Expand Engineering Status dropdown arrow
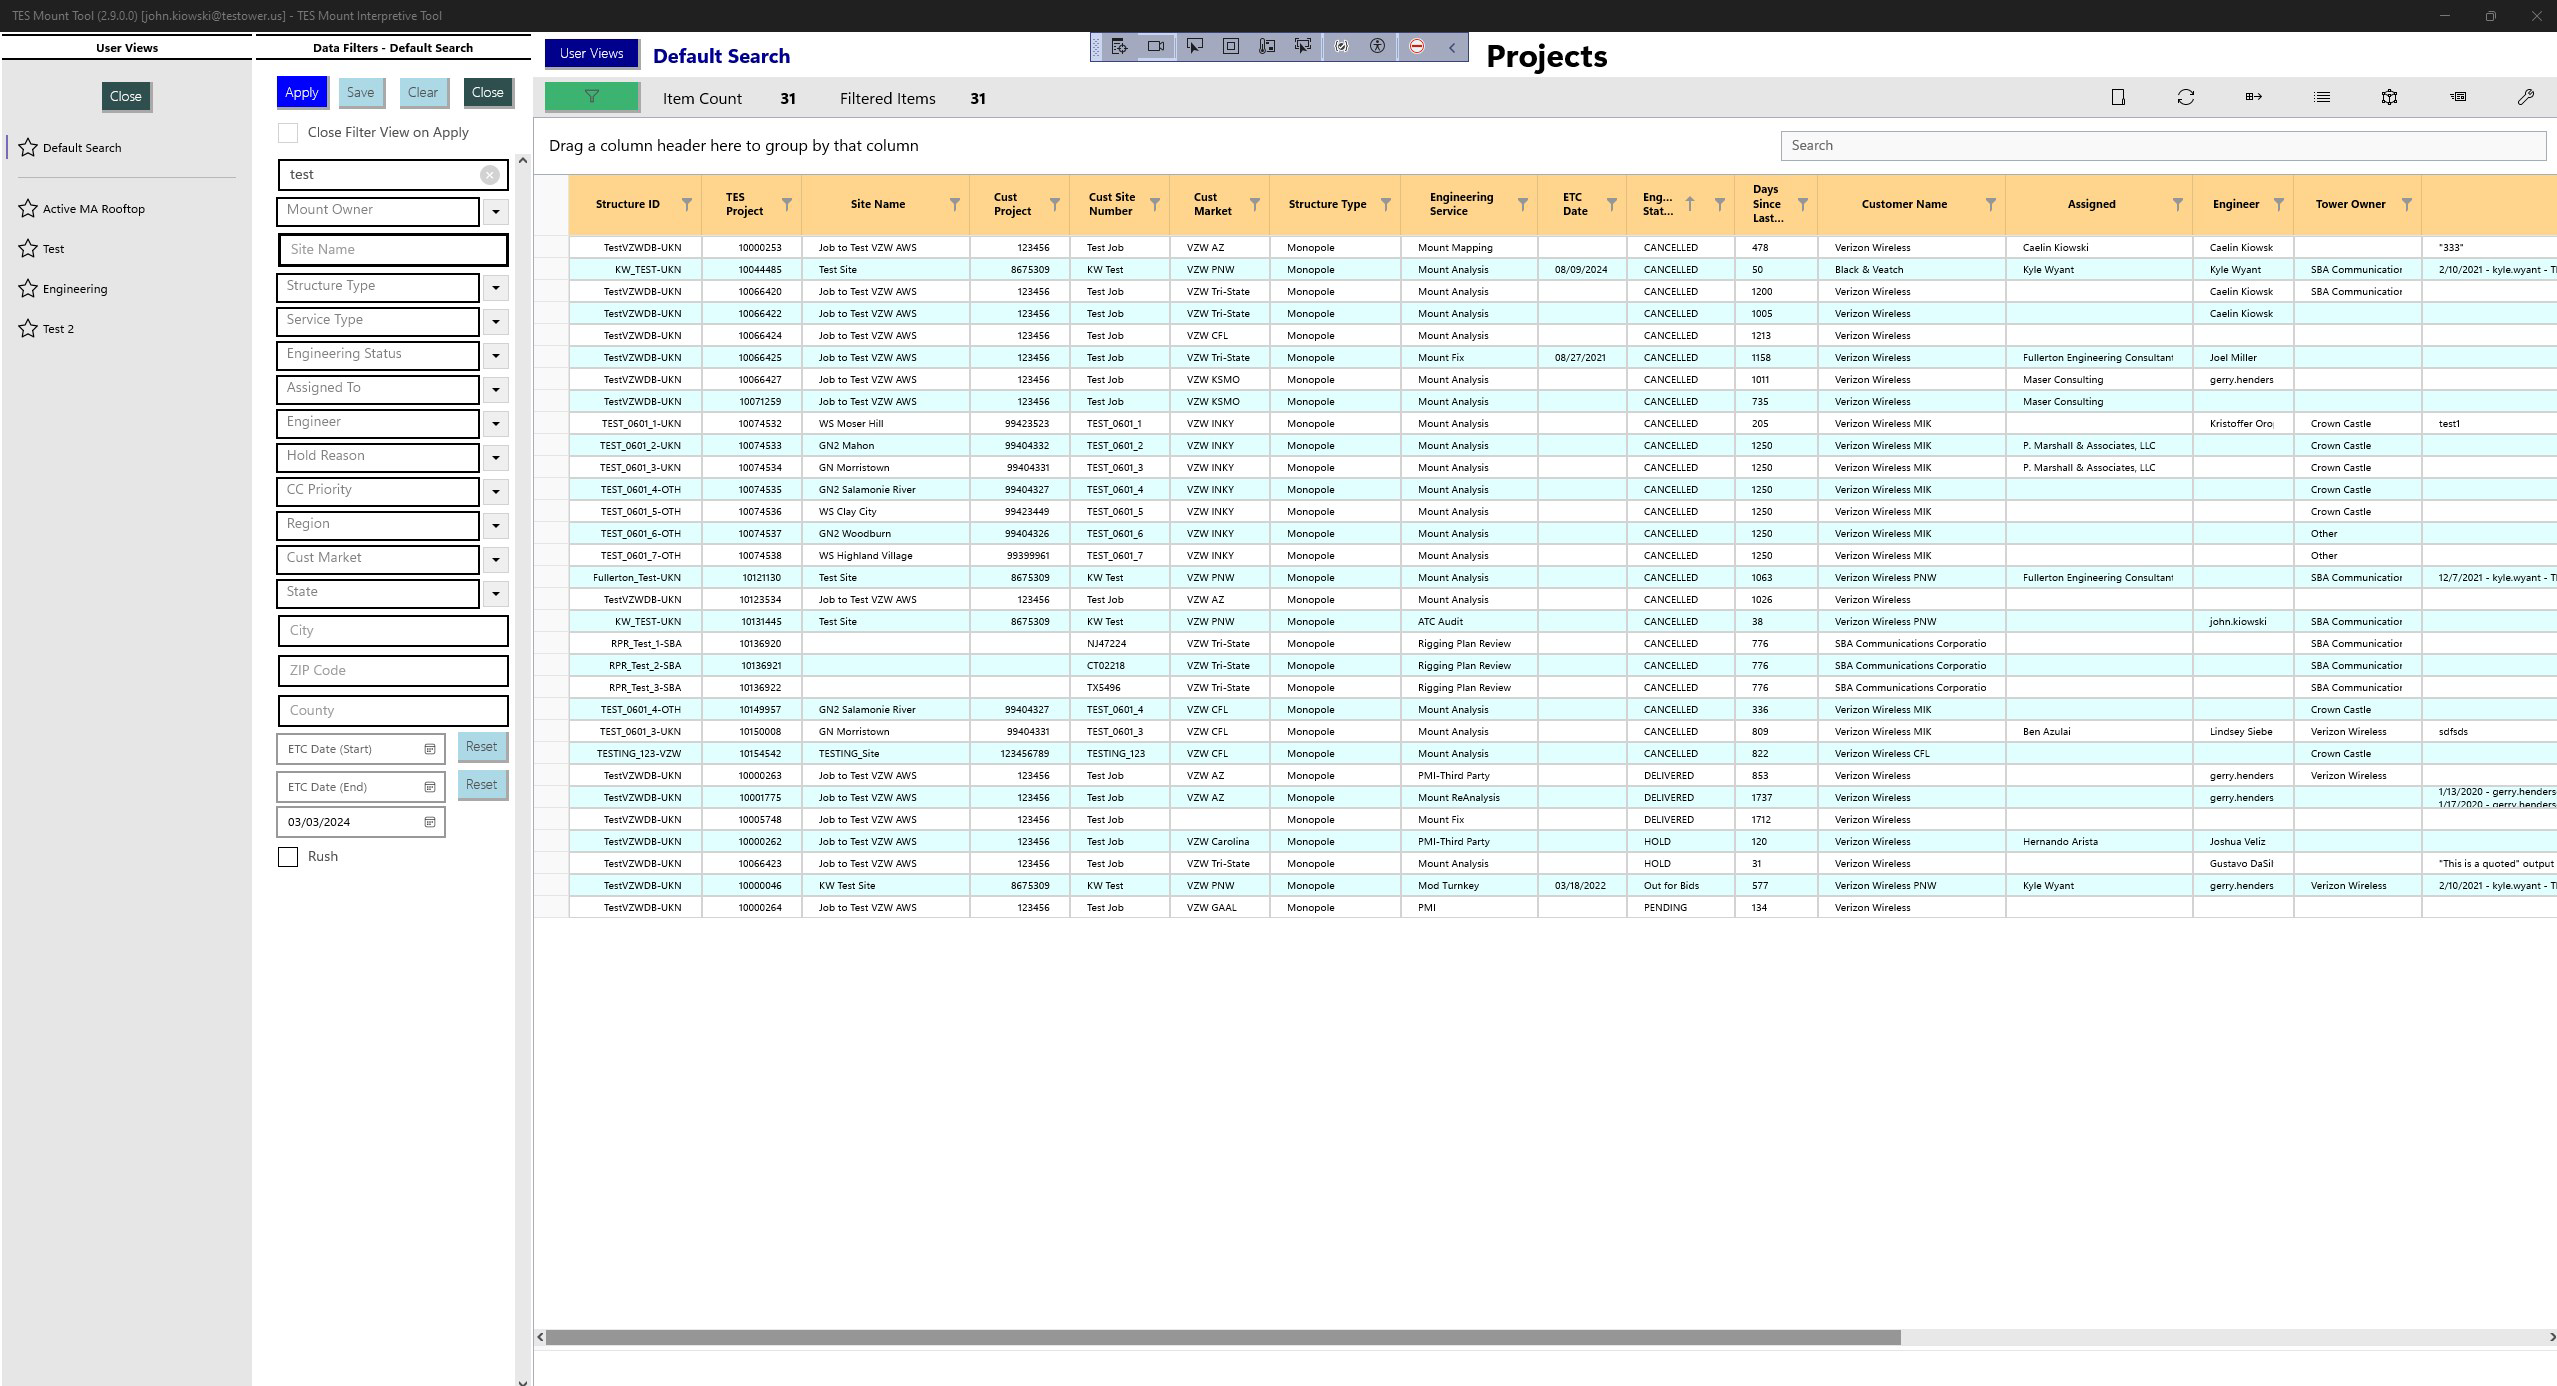The height and width of the screenshot is (1386, 2557). 496,356
